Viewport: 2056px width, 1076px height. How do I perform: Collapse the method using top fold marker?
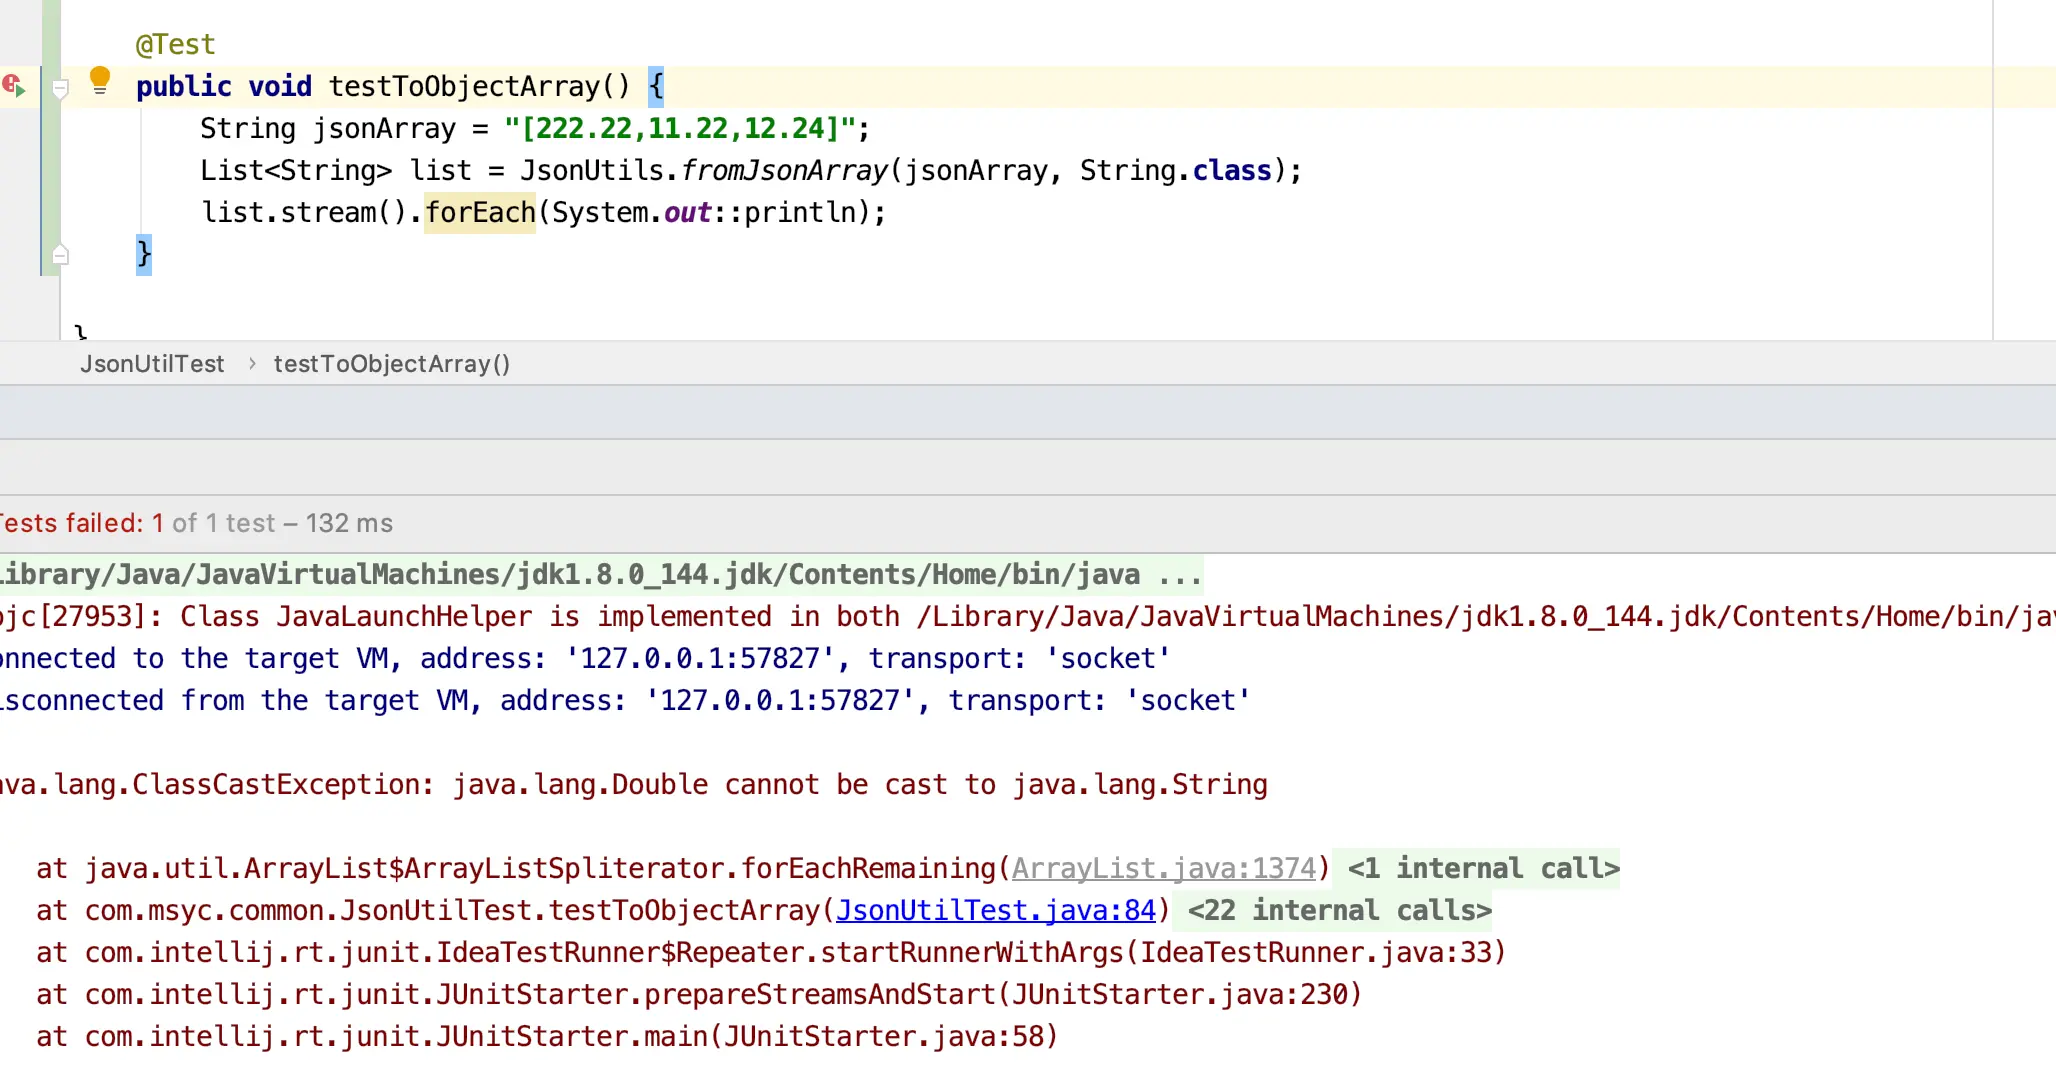(60, 90)
